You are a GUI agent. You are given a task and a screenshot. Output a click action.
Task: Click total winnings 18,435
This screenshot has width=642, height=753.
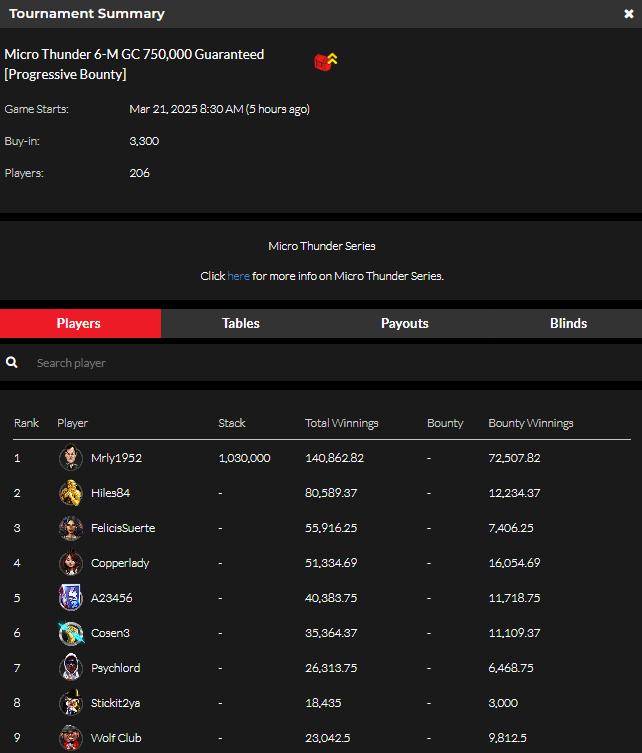pos(323,703)
